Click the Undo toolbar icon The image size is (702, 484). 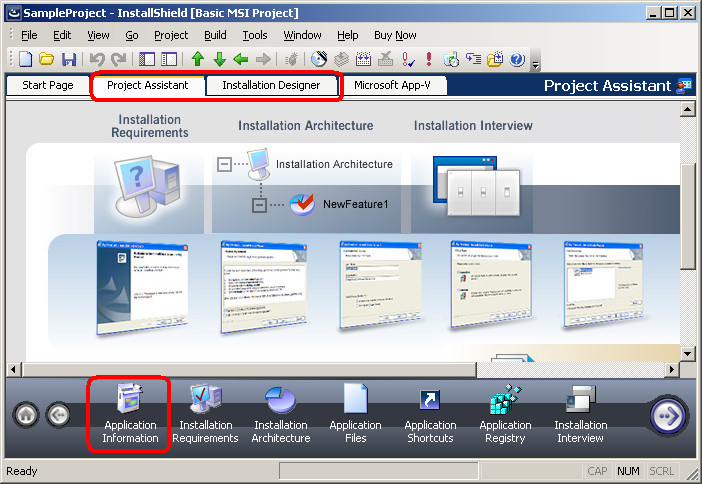click(97, 59)
